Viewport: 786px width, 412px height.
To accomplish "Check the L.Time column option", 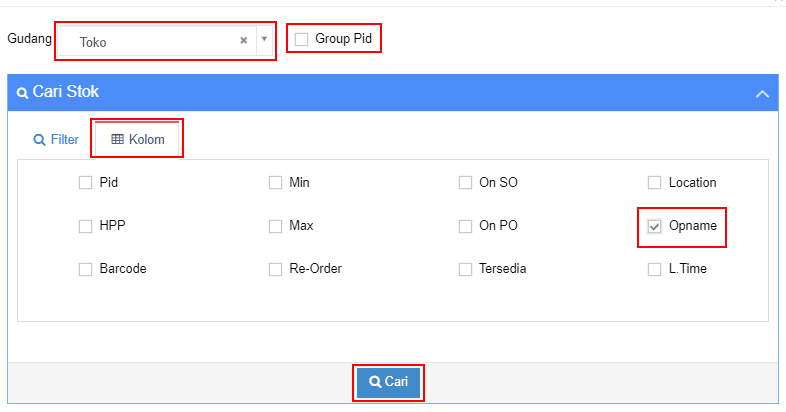I will pos(654,269).
